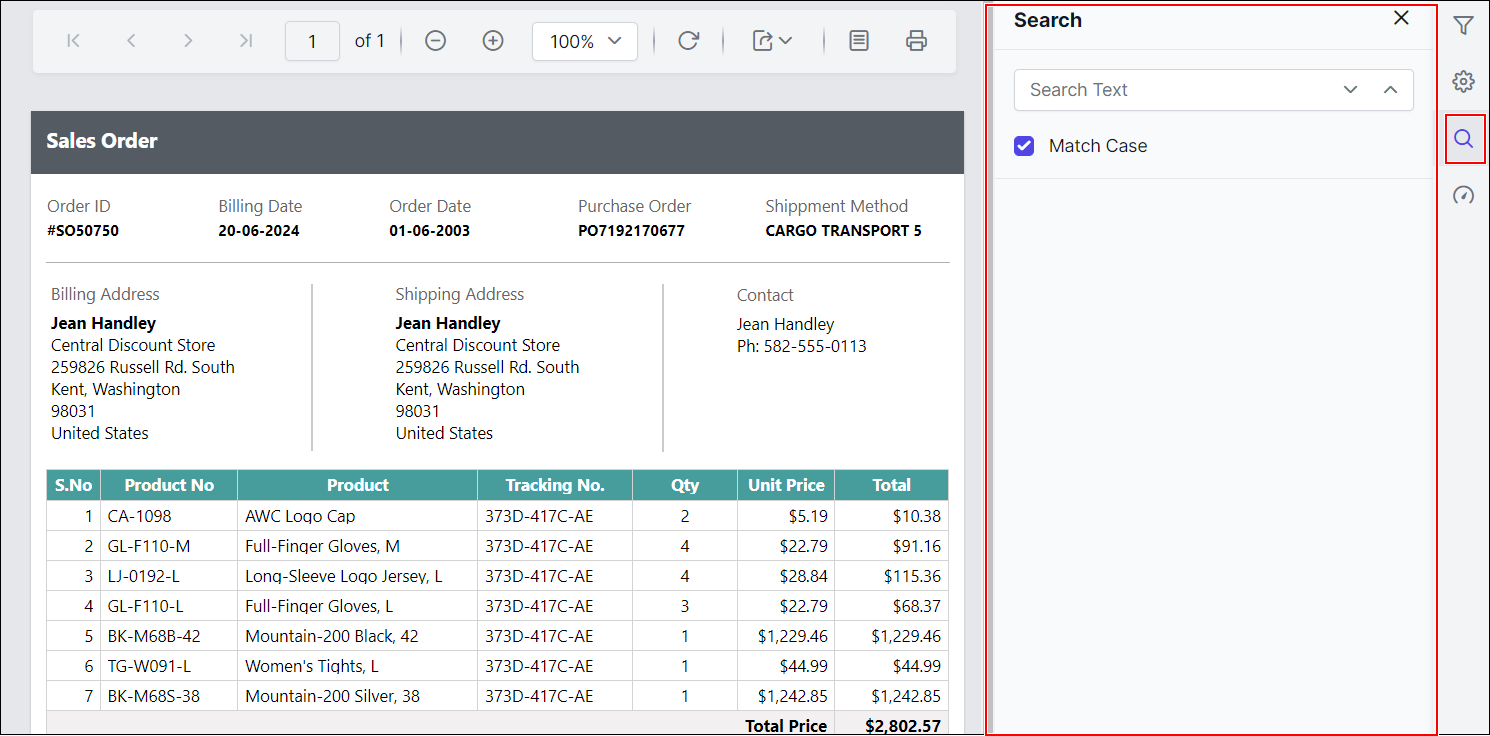Select the search magnifier icon in the sidebar

point(1463,139)
